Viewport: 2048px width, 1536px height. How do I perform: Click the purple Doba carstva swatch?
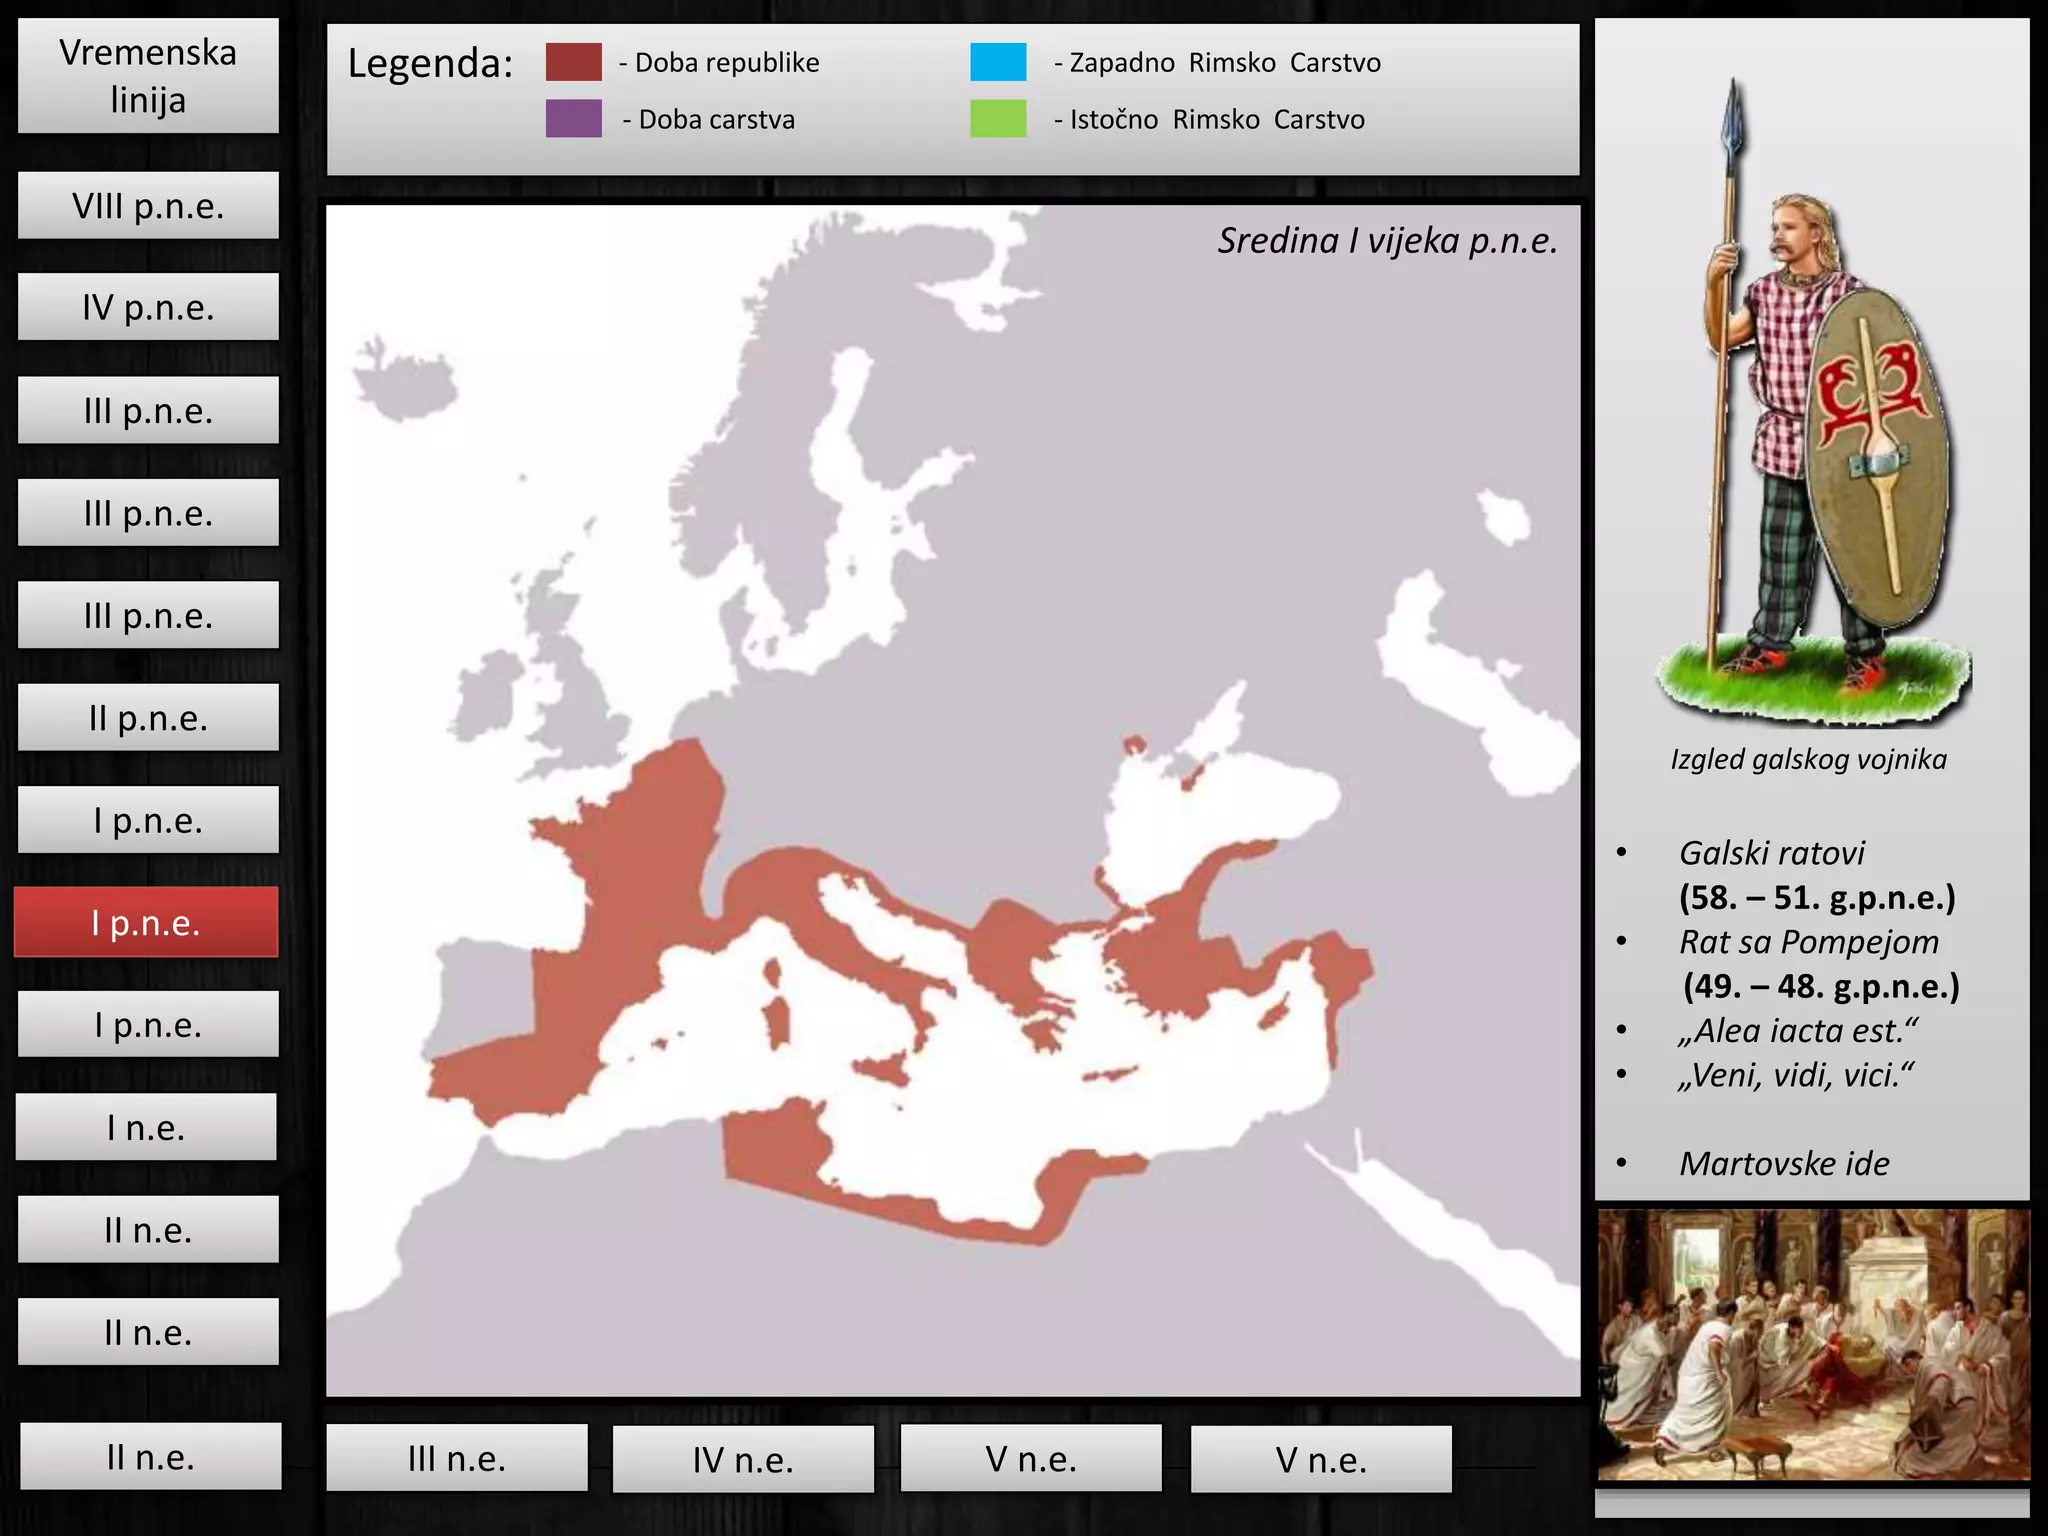(573, 119)
